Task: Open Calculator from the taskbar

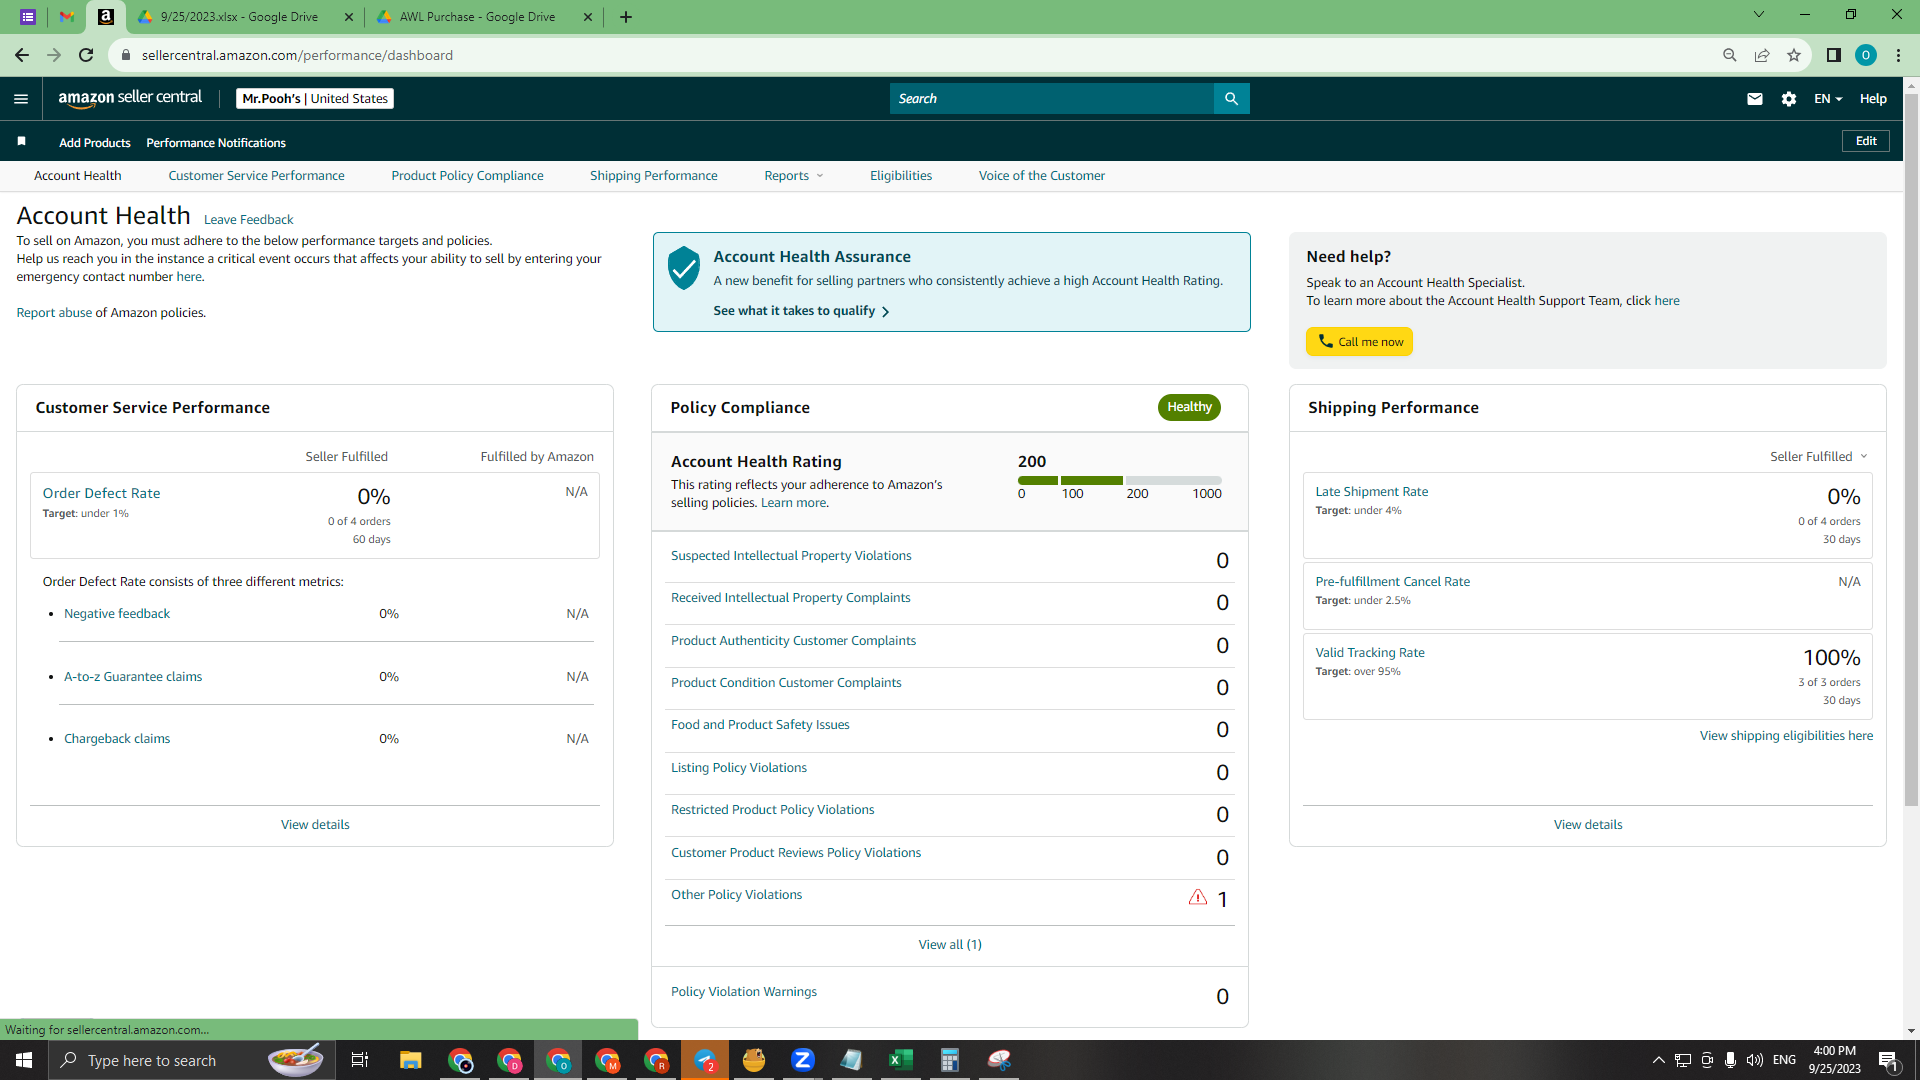Action: point(950,1060)
